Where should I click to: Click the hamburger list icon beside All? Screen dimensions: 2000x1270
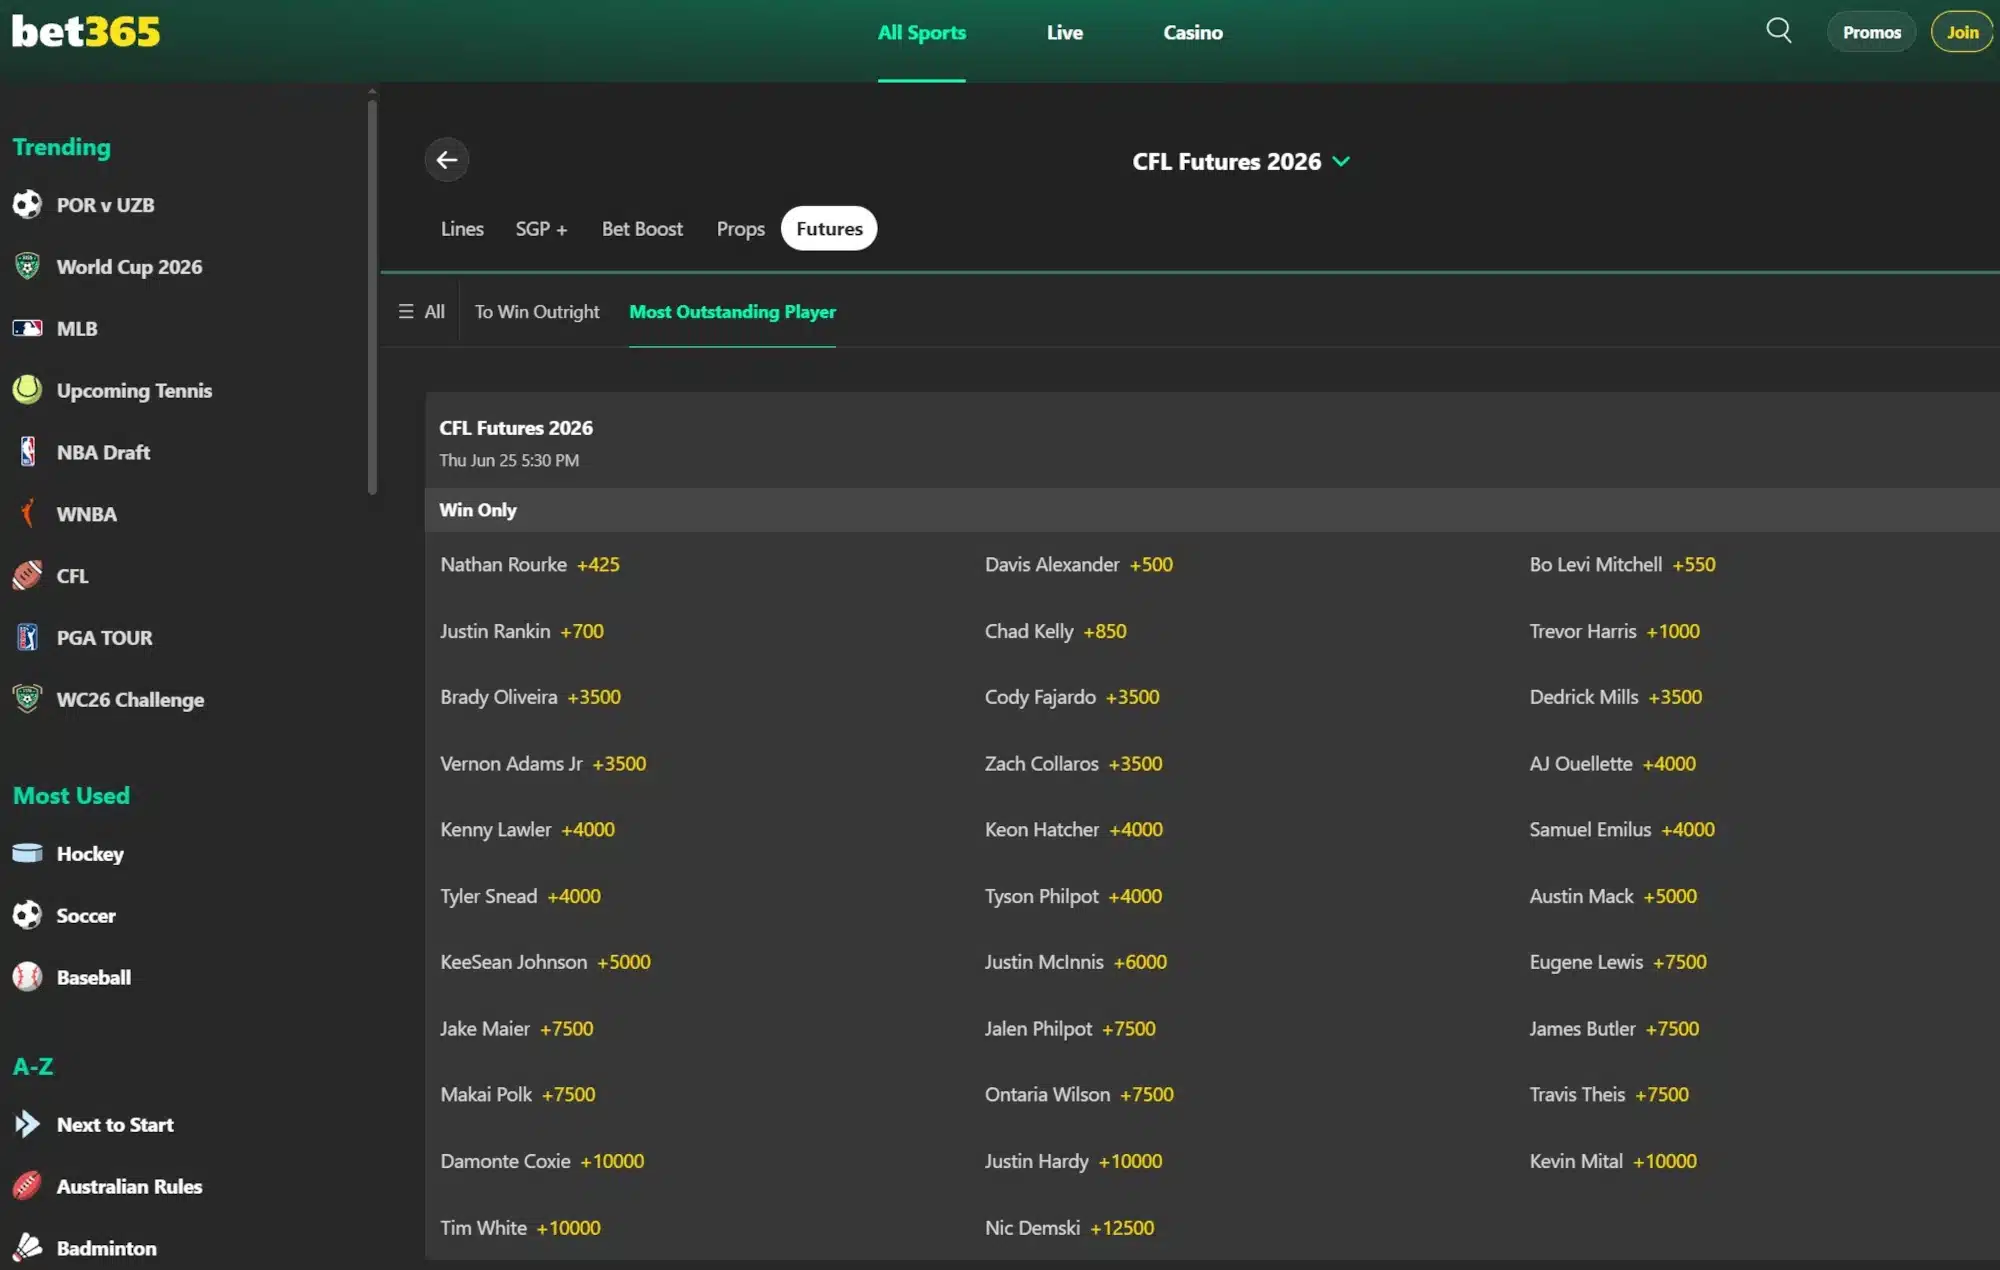pos(405,312)
